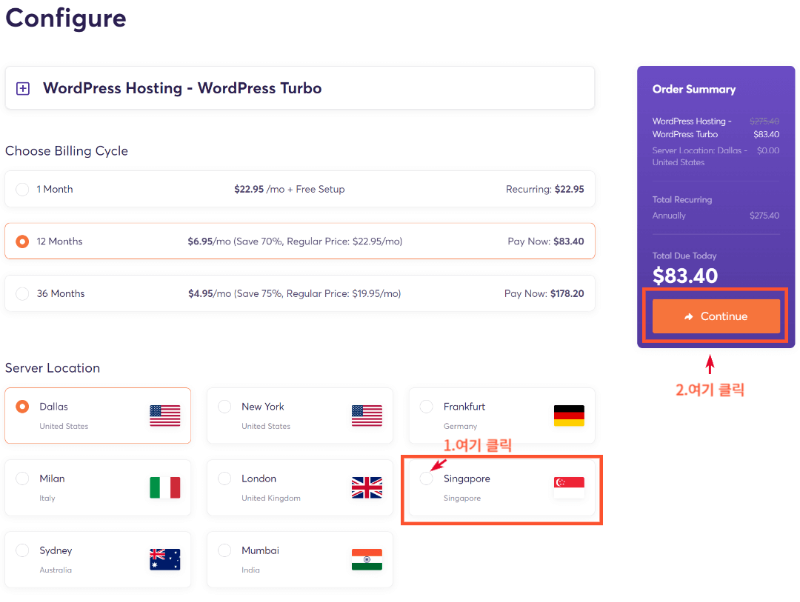Click the 'United Kingdom' country label
800x602 pixels.
coord(271,498)
